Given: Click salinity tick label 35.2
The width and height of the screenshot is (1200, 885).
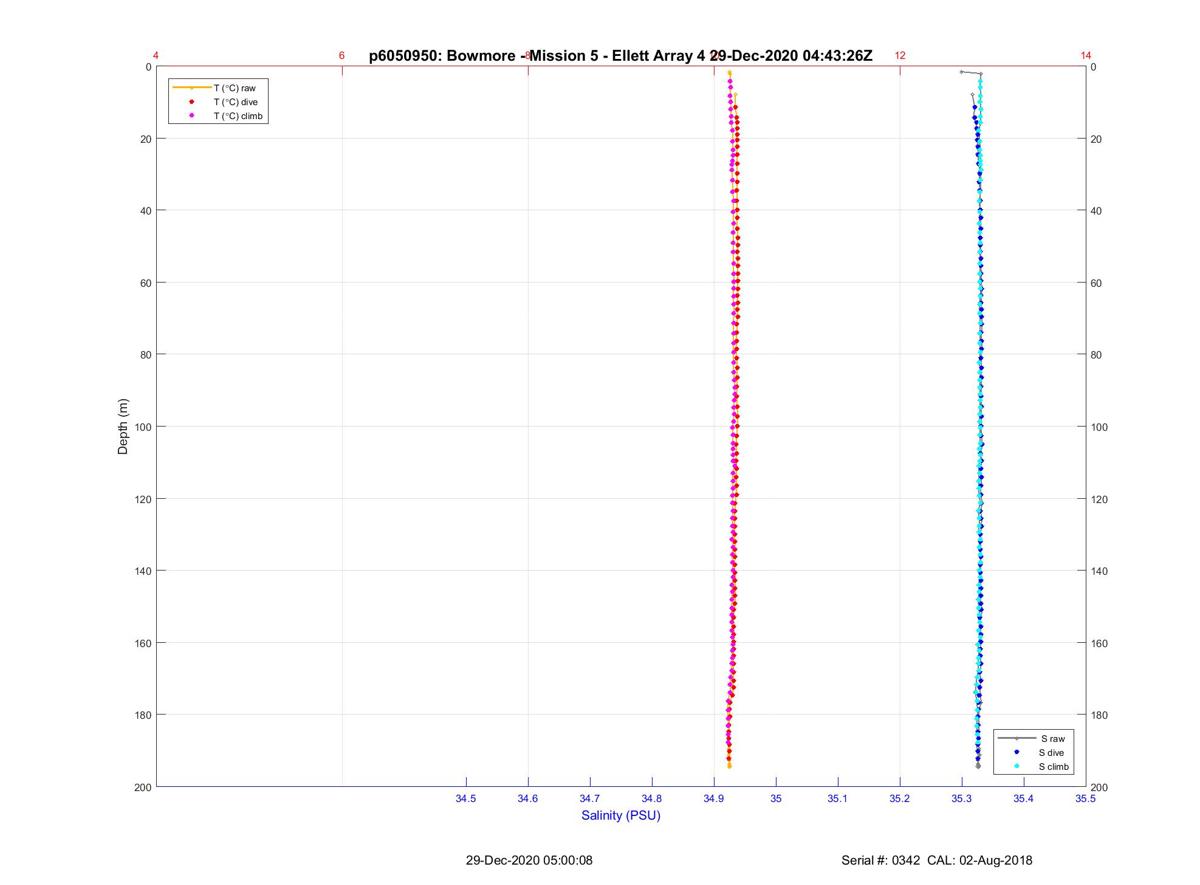Looking at the screenshot, I should coord(900,798).
